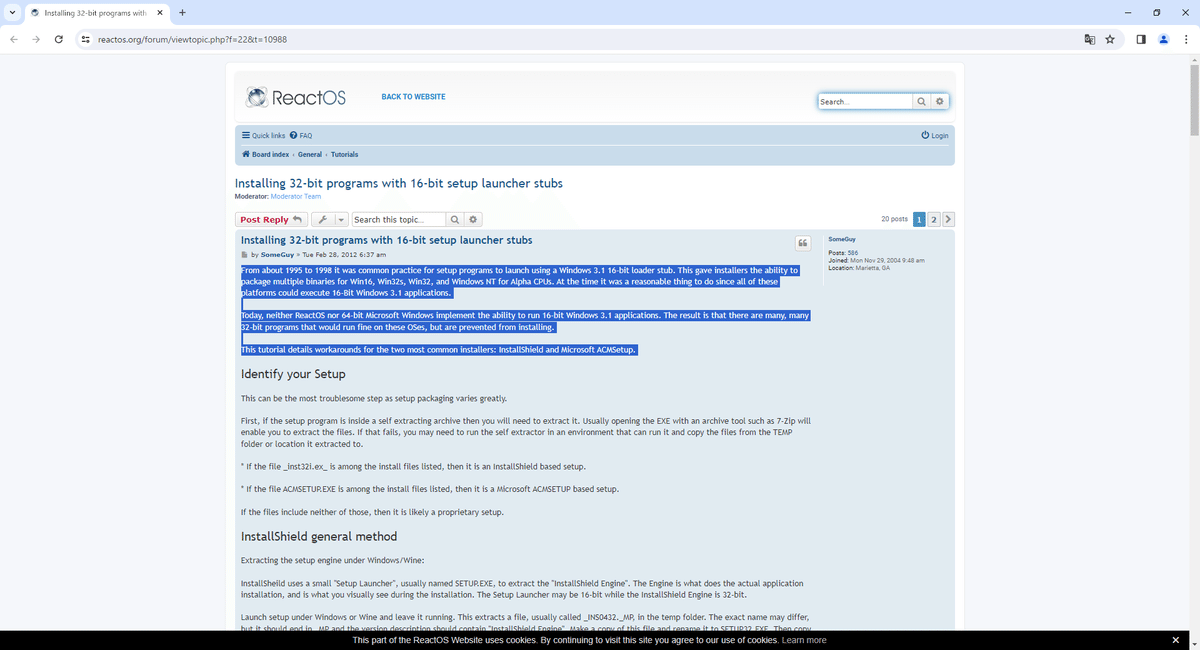Open SomeGuy author link in post byline
Viewport: 1200px width, 650px height.
click(277, 255)
